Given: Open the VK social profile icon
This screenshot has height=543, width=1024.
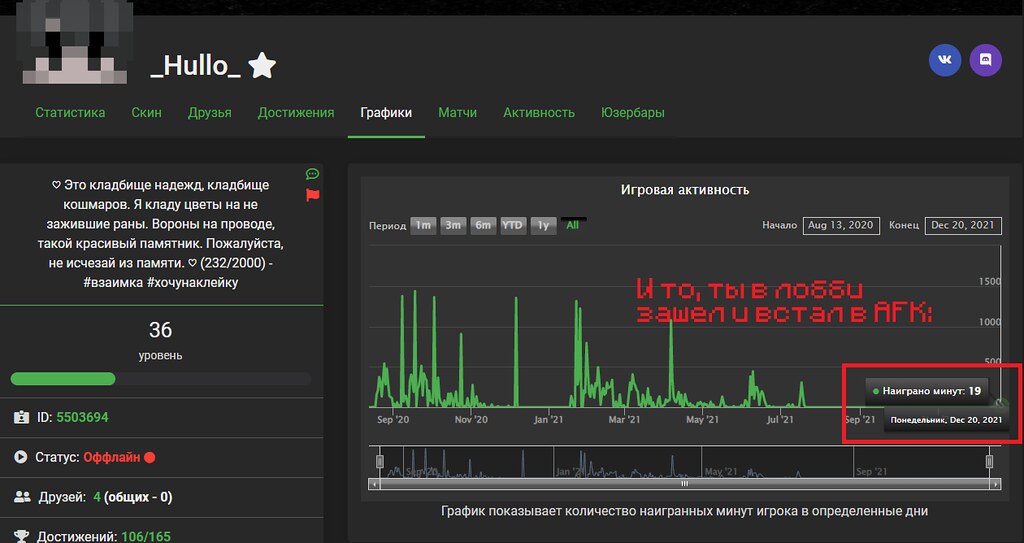Looking at the screenshot, I should 944,60.
